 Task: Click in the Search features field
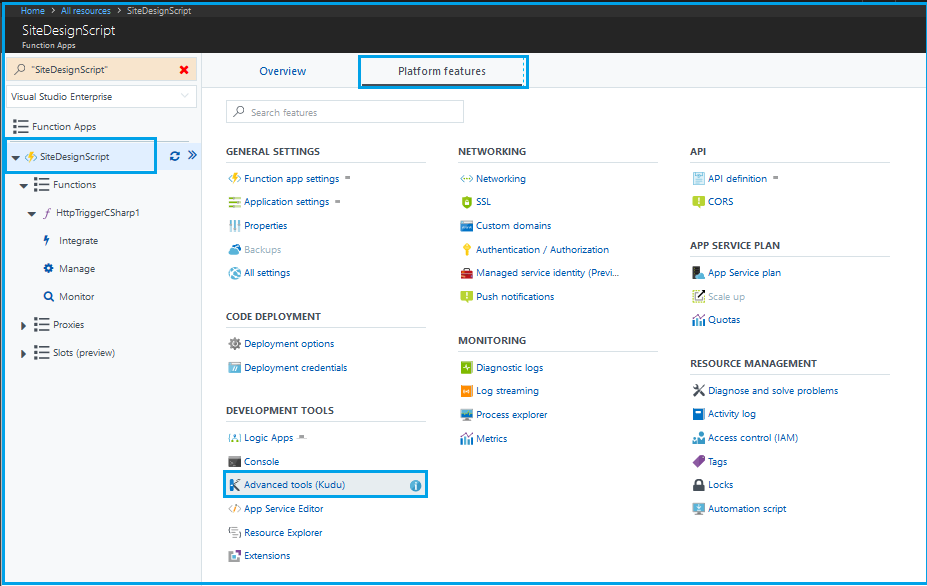pos(345,112)
